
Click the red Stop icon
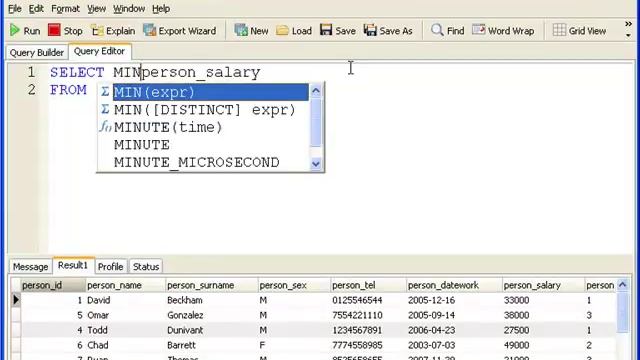[x=54, y=30]
